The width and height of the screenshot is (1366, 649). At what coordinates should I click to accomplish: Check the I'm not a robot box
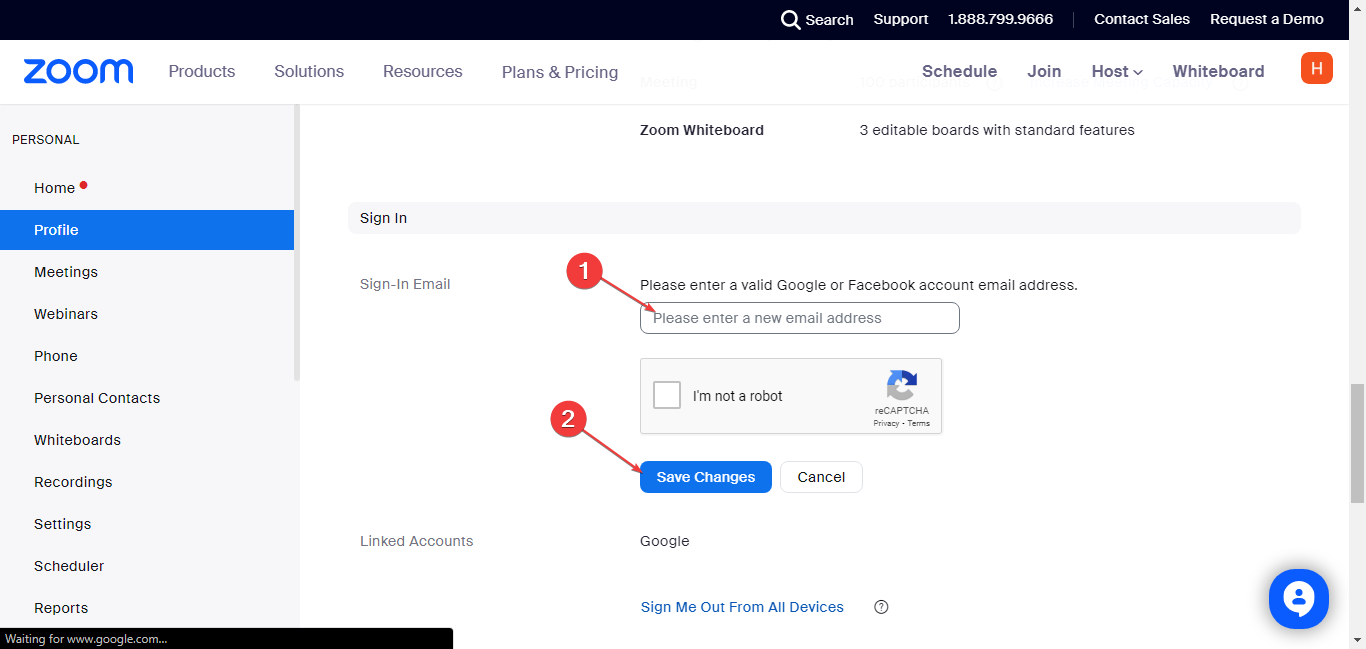(x=667, y=395)
